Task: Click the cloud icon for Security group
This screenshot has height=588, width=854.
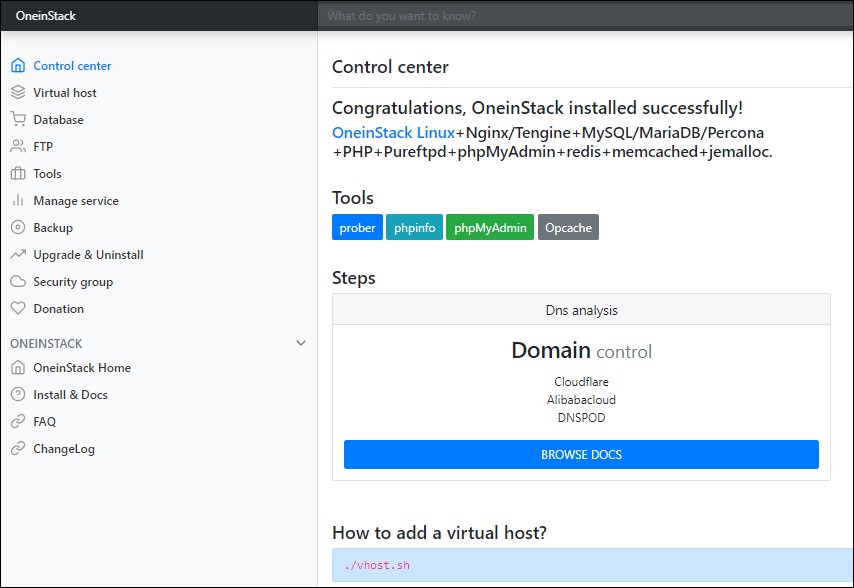Action: pos(18,282)
